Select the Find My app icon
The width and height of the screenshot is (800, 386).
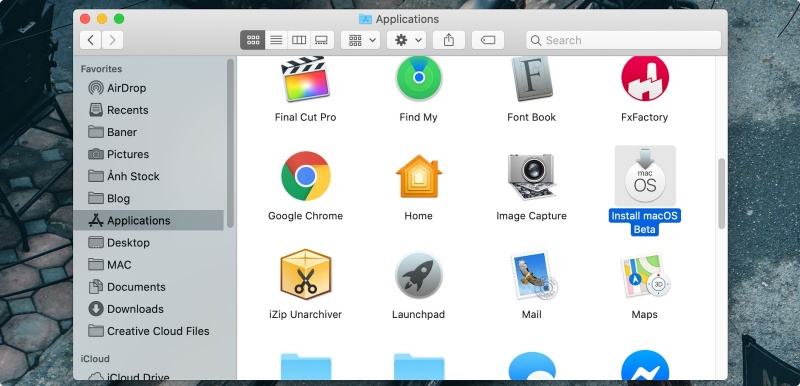click(418, 79)
